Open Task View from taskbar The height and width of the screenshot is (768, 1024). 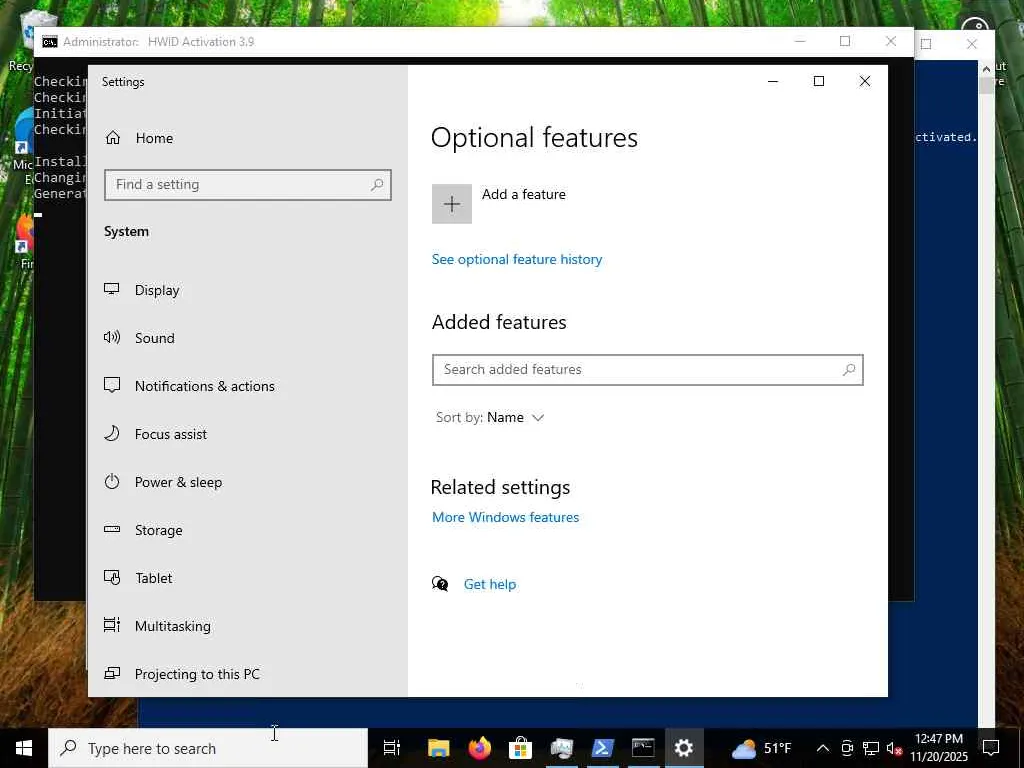coord(392,748)
